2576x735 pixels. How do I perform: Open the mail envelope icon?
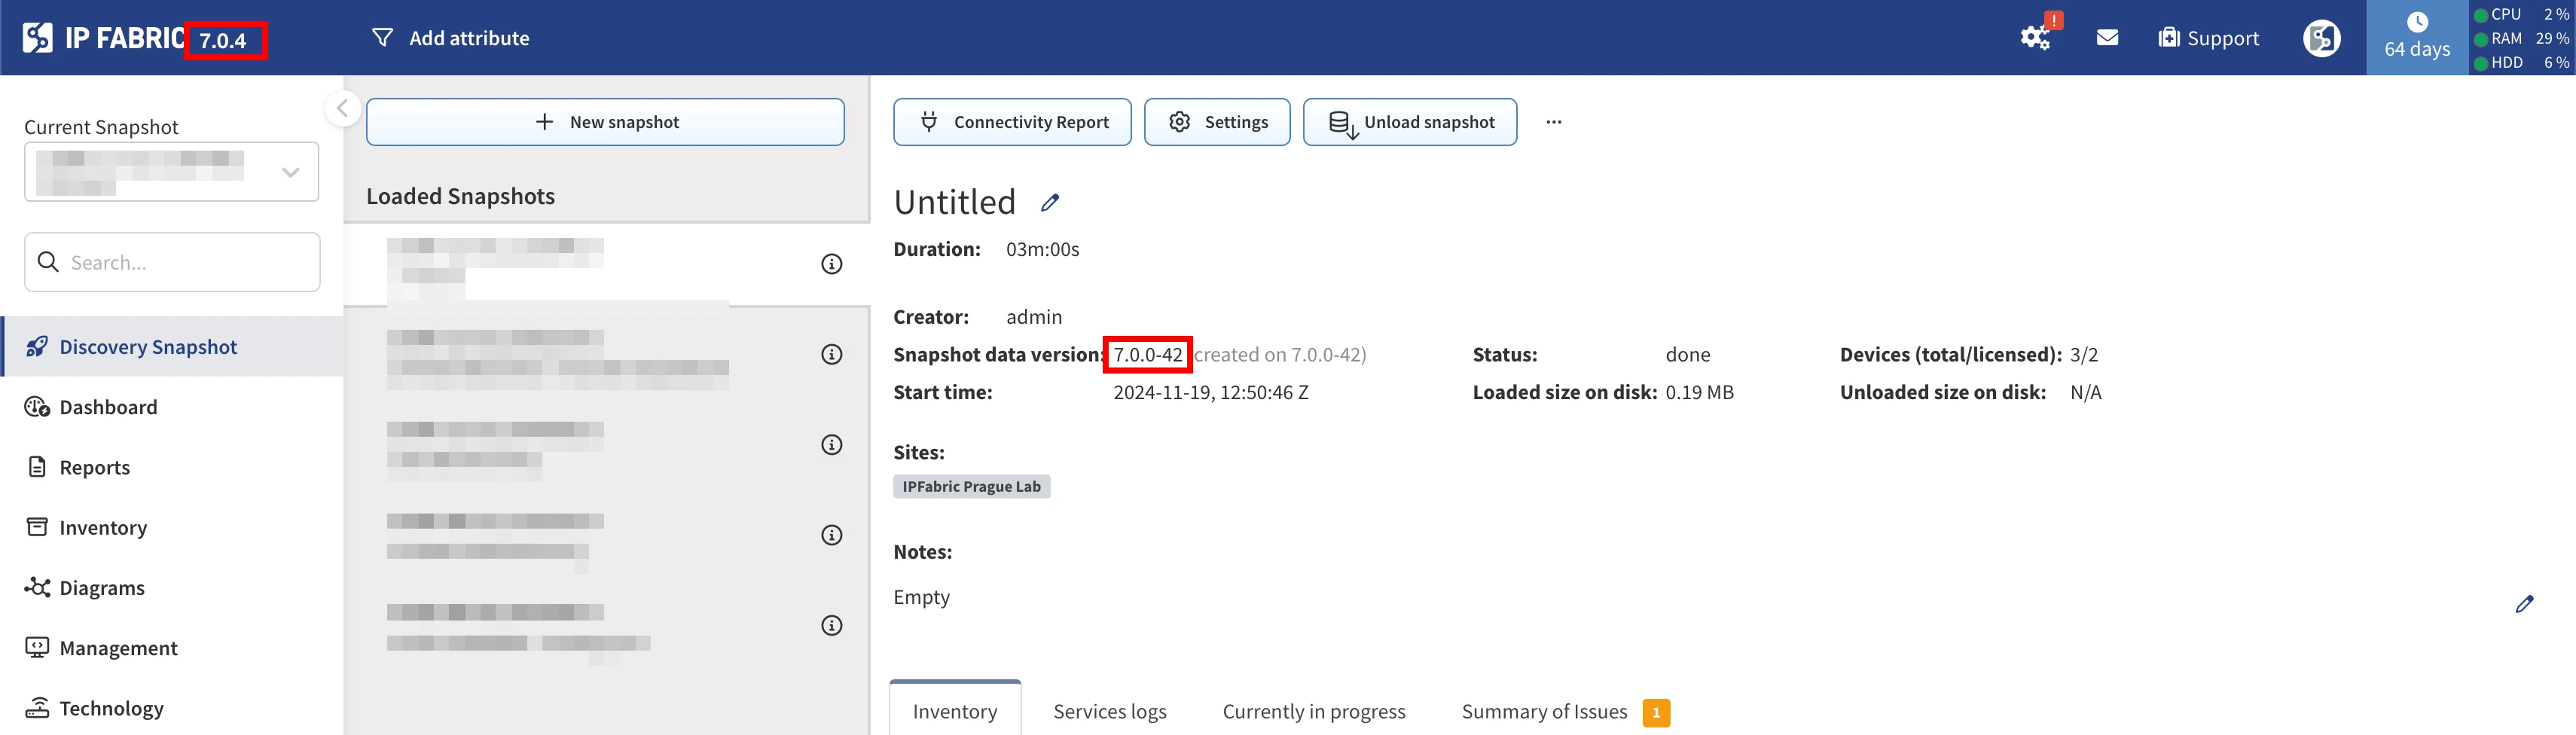click(x=2107, y=38)
